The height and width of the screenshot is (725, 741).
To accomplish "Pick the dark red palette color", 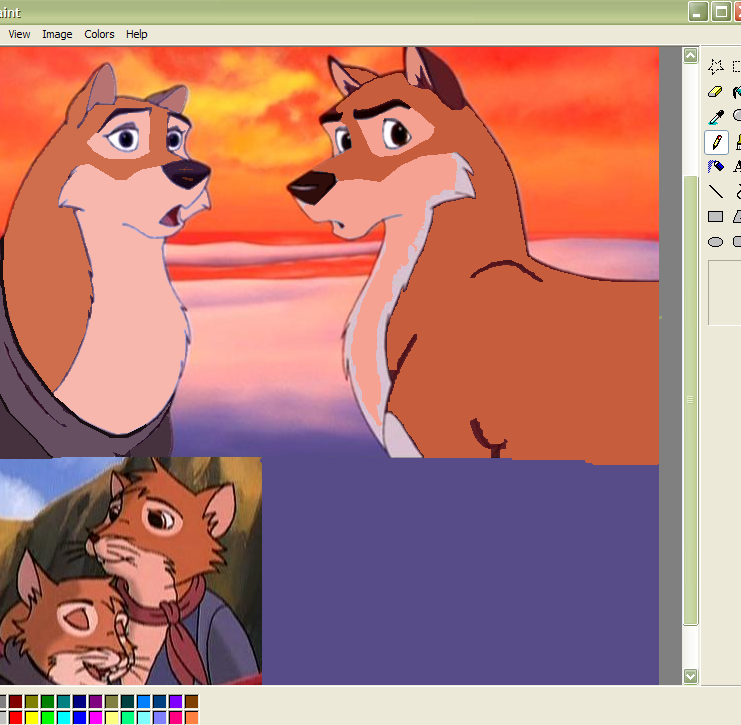I will [x=16, y=701].
